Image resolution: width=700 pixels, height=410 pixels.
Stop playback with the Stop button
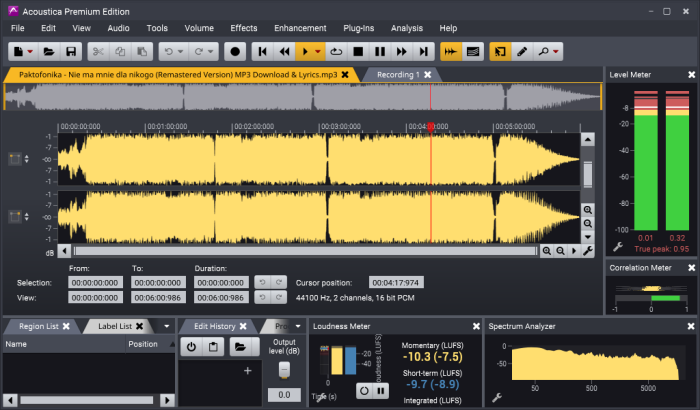(x=358, y=52)
